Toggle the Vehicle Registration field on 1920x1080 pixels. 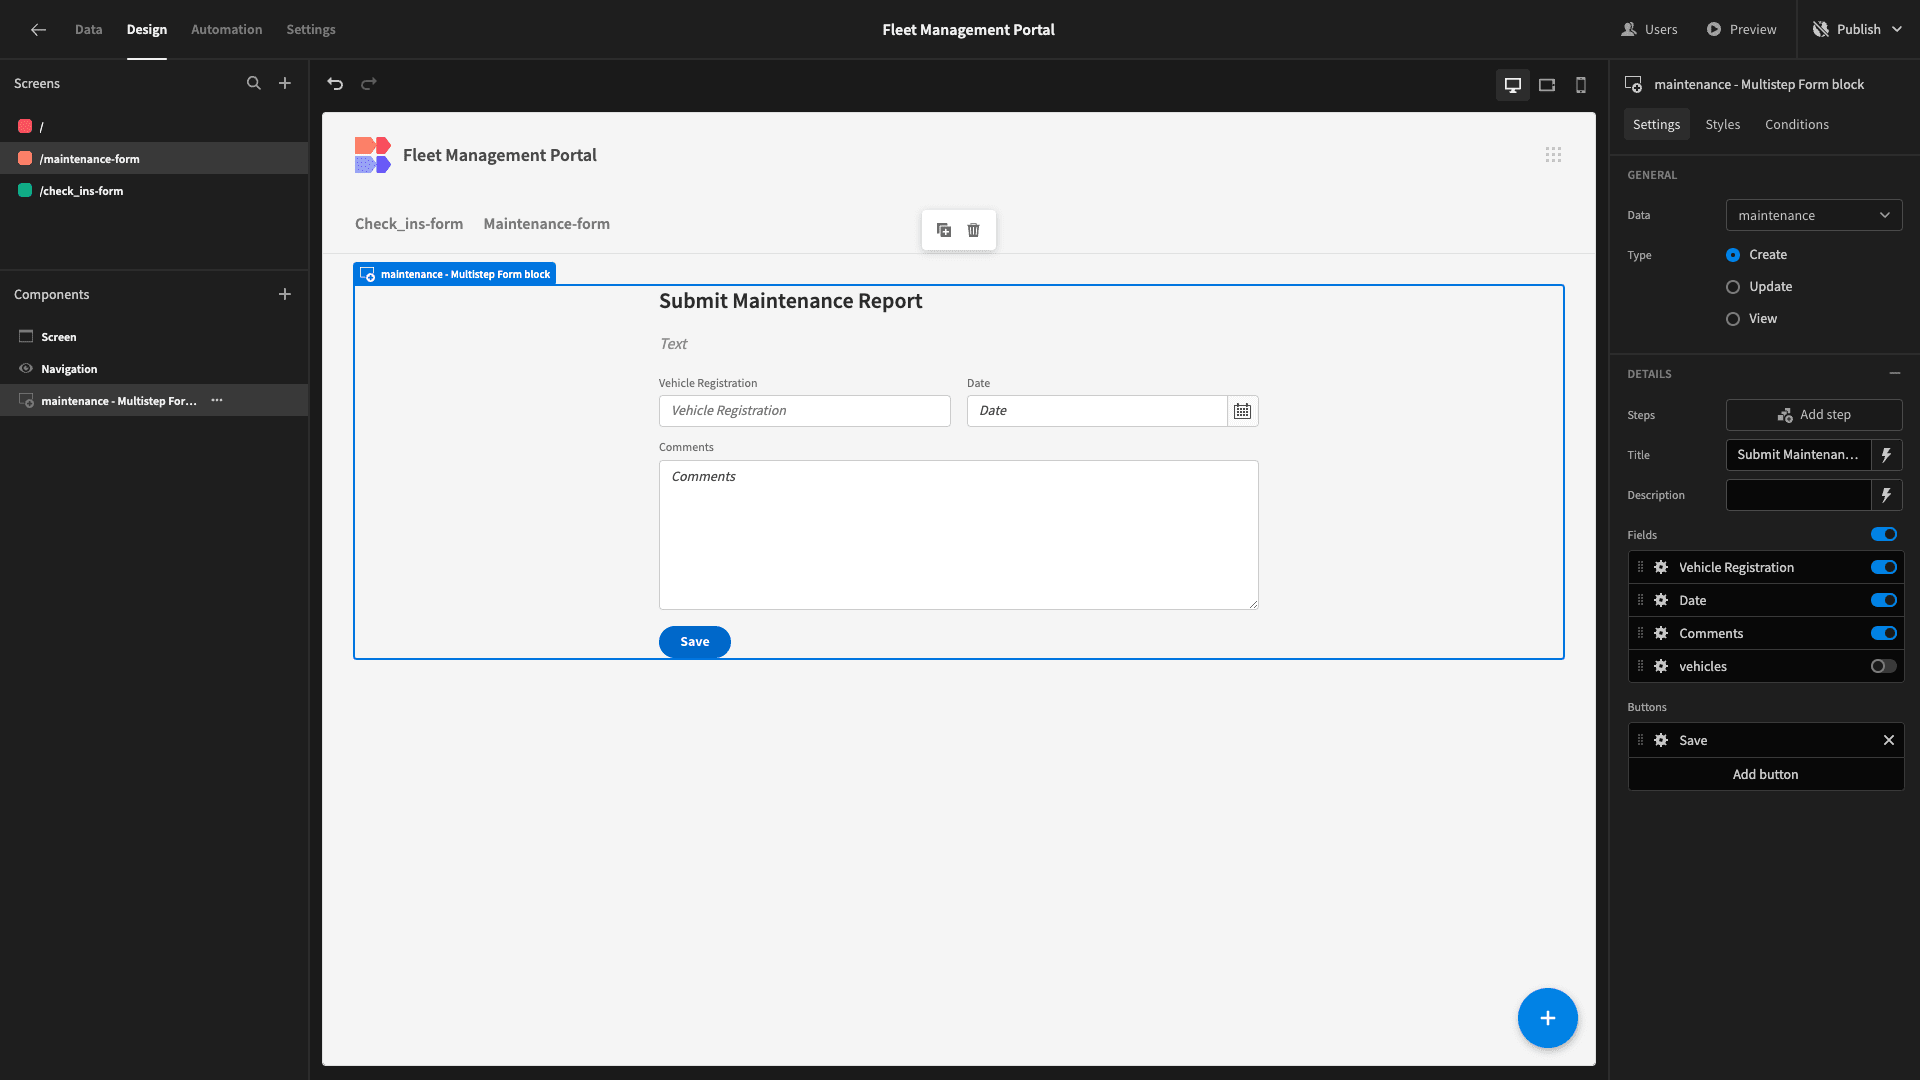click(x=1884, y=567)
